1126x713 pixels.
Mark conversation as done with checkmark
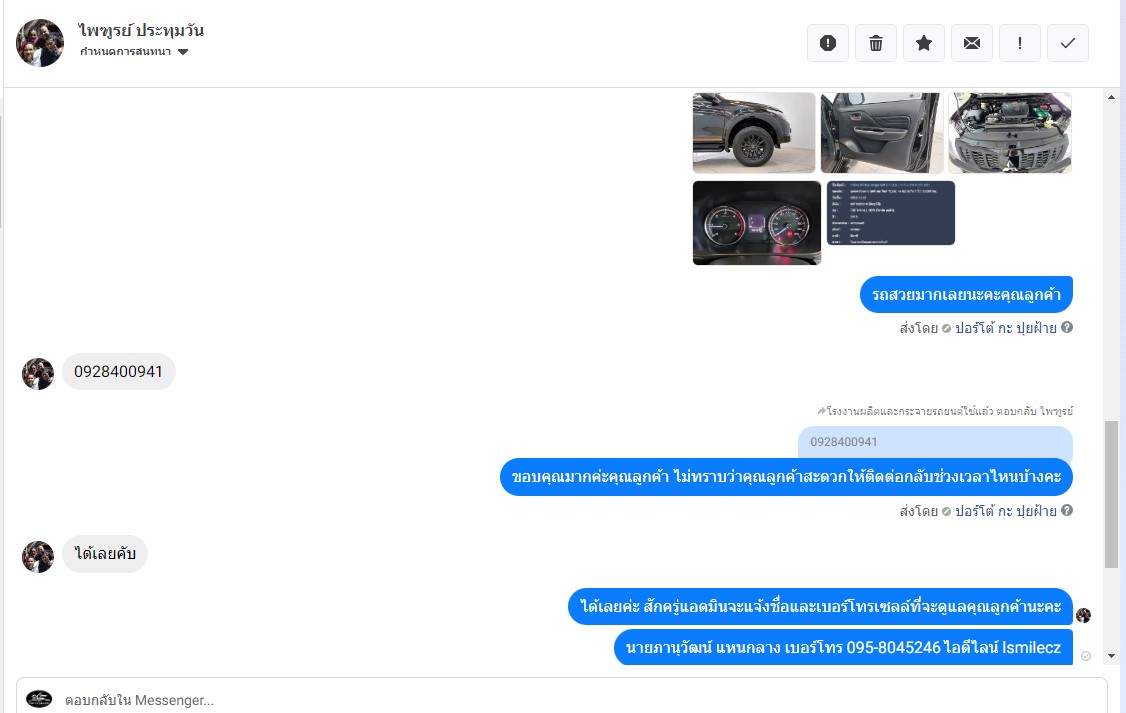1068,43
